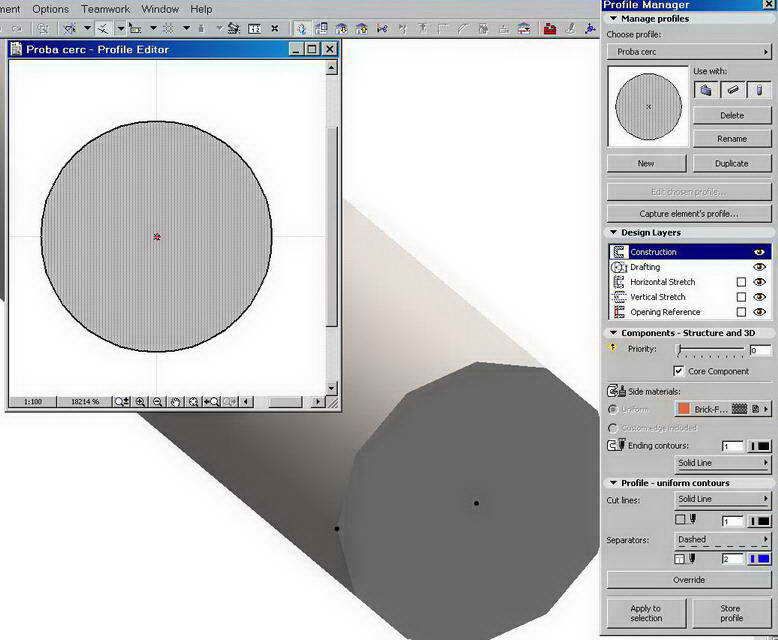Click the set zoom magnifier icon beside 18214 %
The width and height of the screenshot is (778, 640).
[x=122, y=401]
